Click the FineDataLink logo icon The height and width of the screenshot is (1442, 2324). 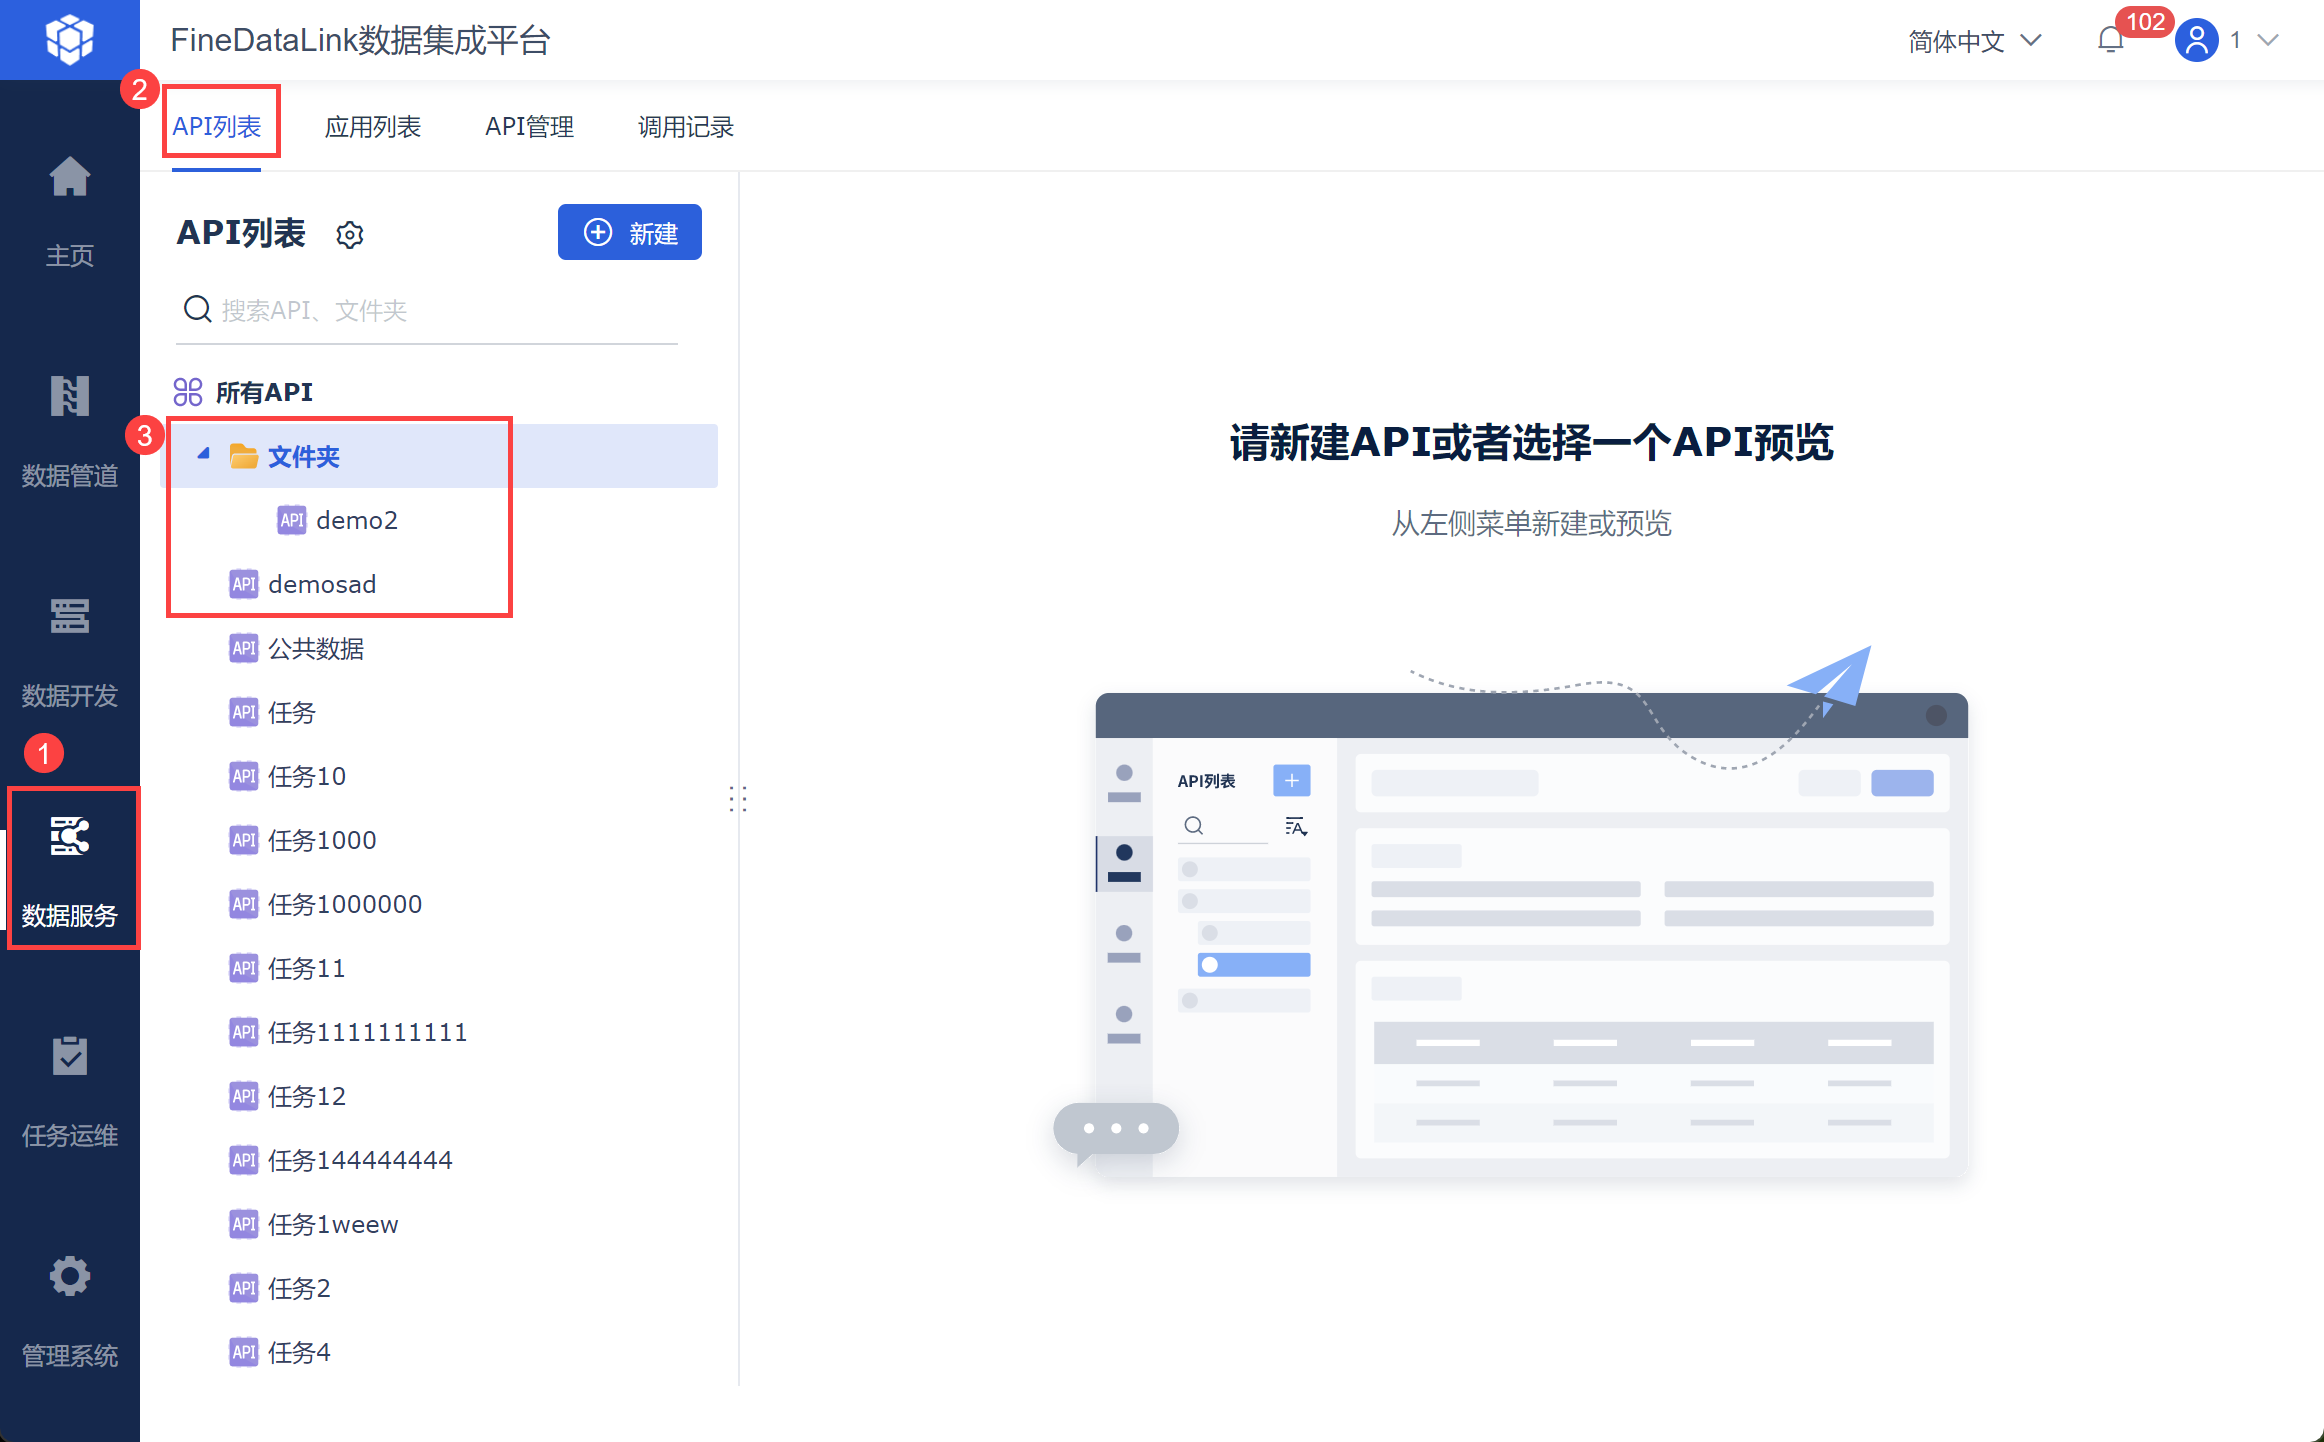[70, 40]
